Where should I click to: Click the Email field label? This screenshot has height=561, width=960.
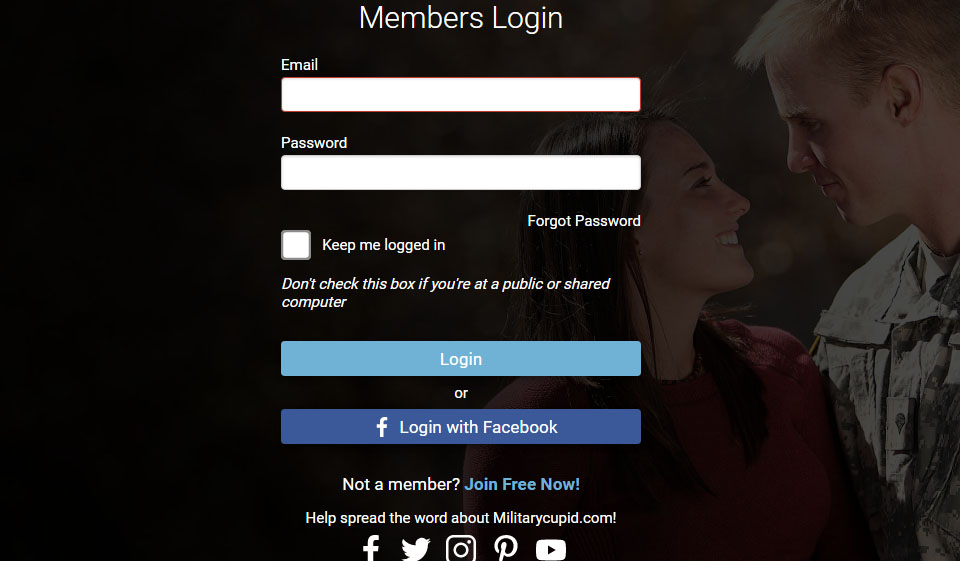(x=299, y=65)
